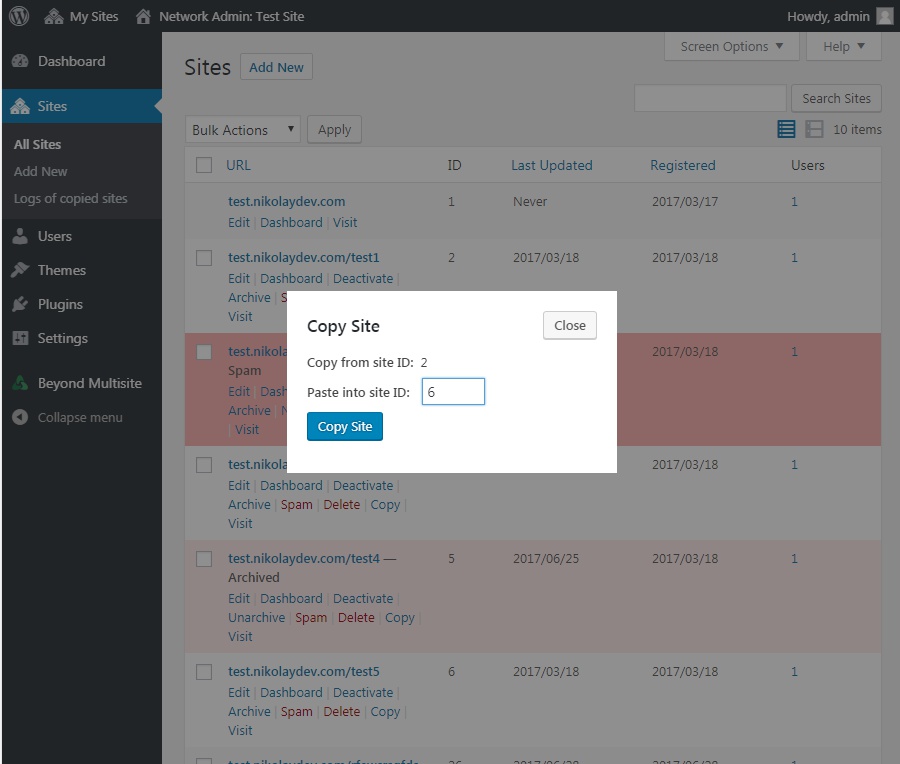
Task: Click the WordPress logo in admin bar
Action: [x=18, y=15]
